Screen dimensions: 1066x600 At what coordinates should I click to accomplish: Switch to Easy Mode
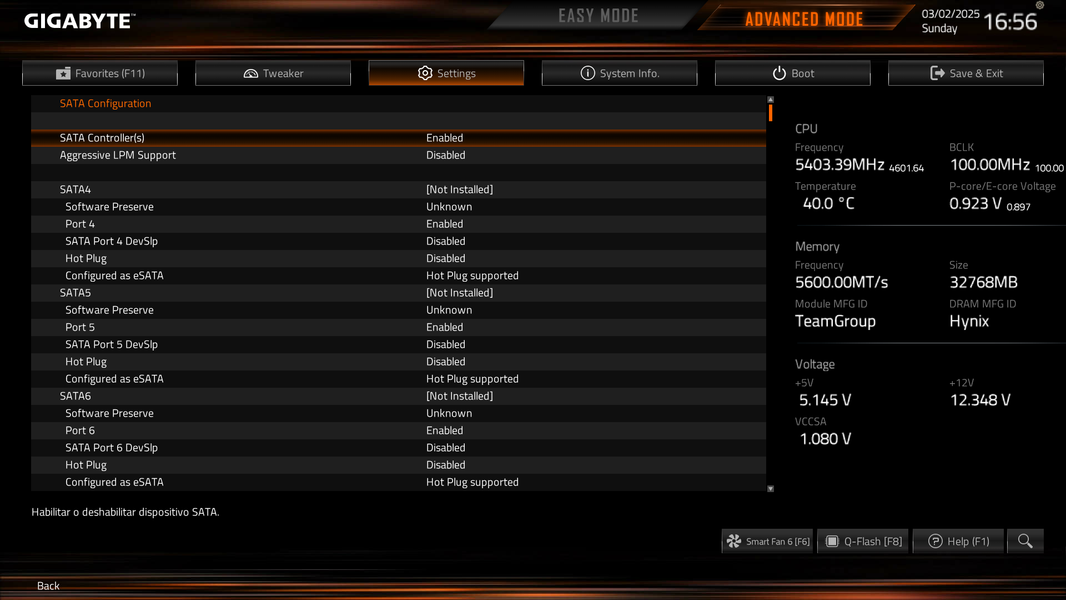(x=598, y=16)
